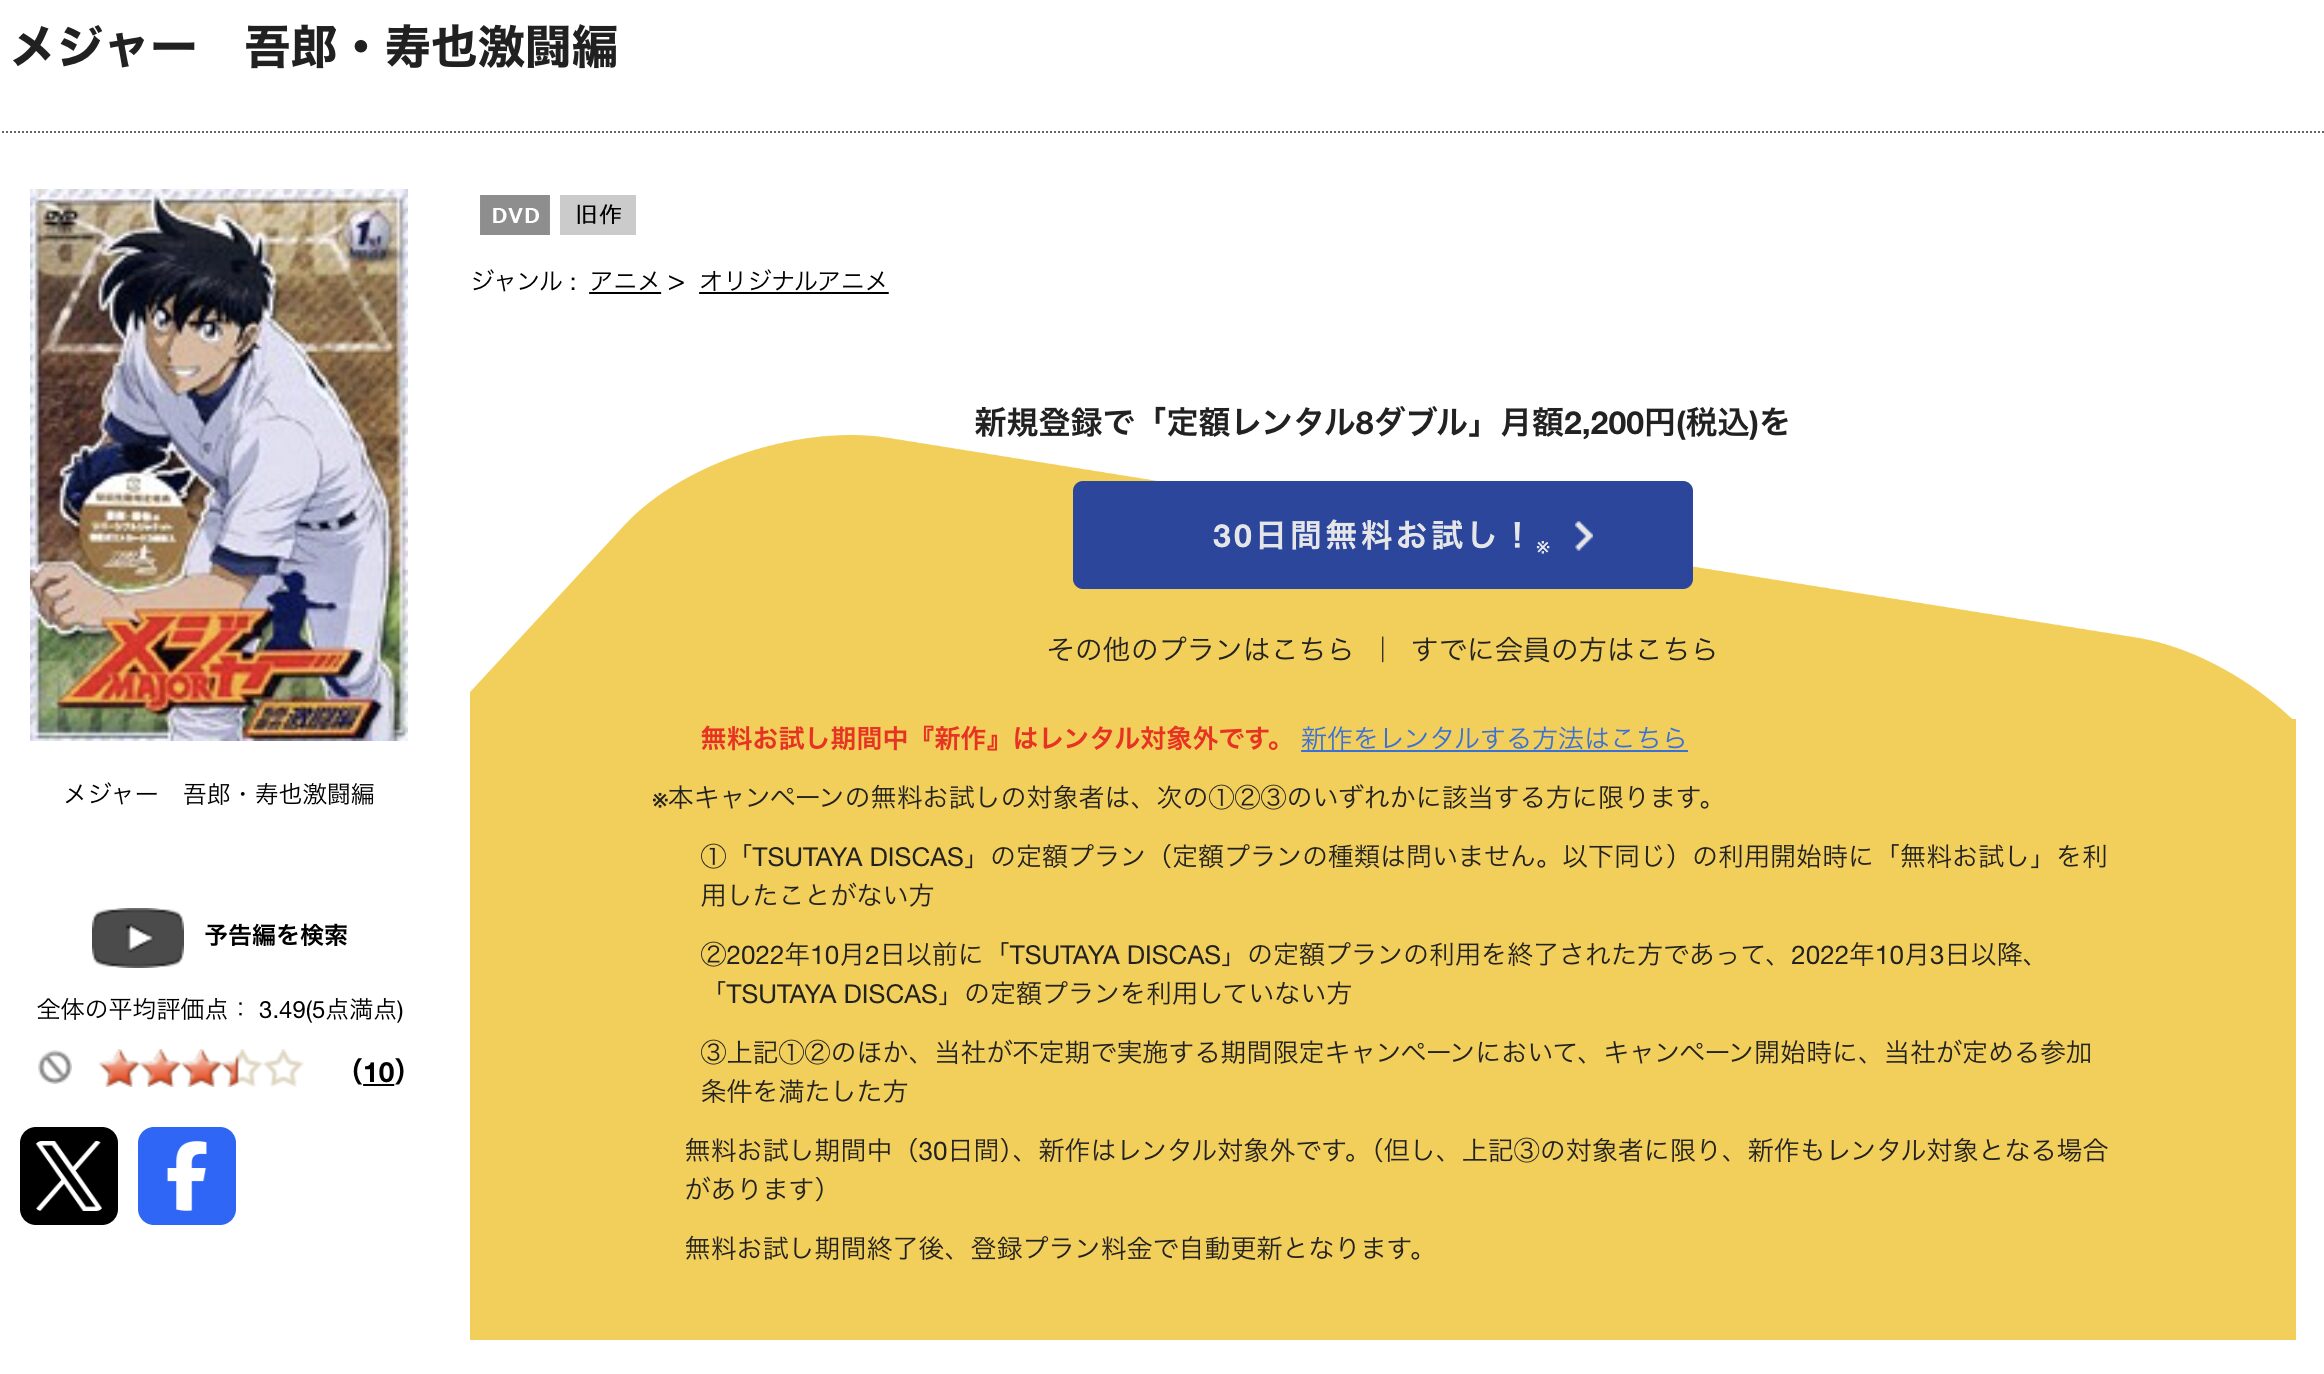Click the 30日間無料お試し button

1382,535
